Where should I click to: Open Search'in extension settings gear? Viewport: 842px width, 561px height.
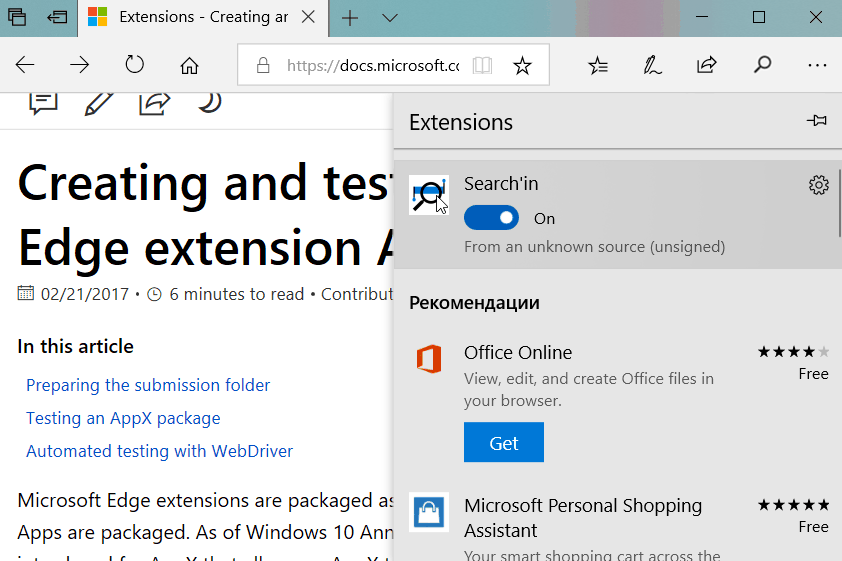(818, 185)
